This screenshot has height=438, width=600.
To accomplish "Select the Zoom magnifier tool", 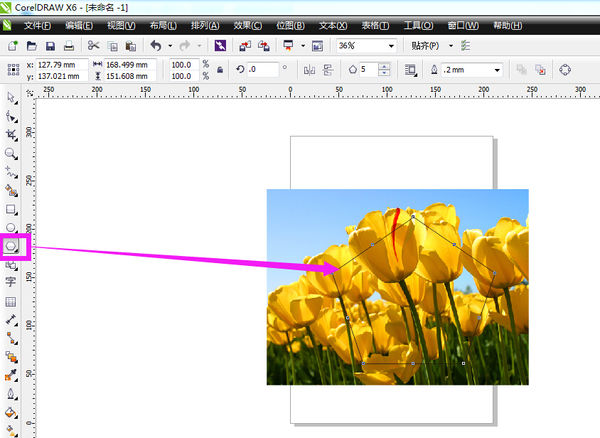I will pyautogui.click(x=11, y=153).
